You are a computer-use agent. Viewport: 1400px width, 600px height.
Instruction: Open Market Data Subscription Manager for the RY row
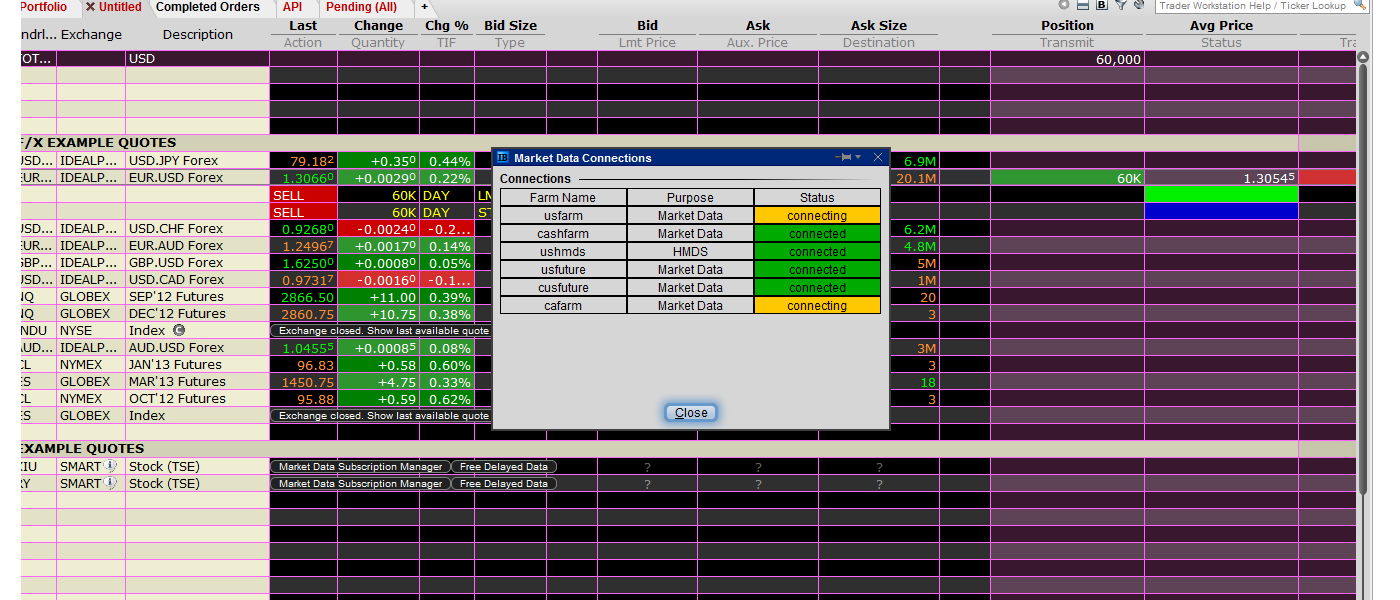[360, 483]
